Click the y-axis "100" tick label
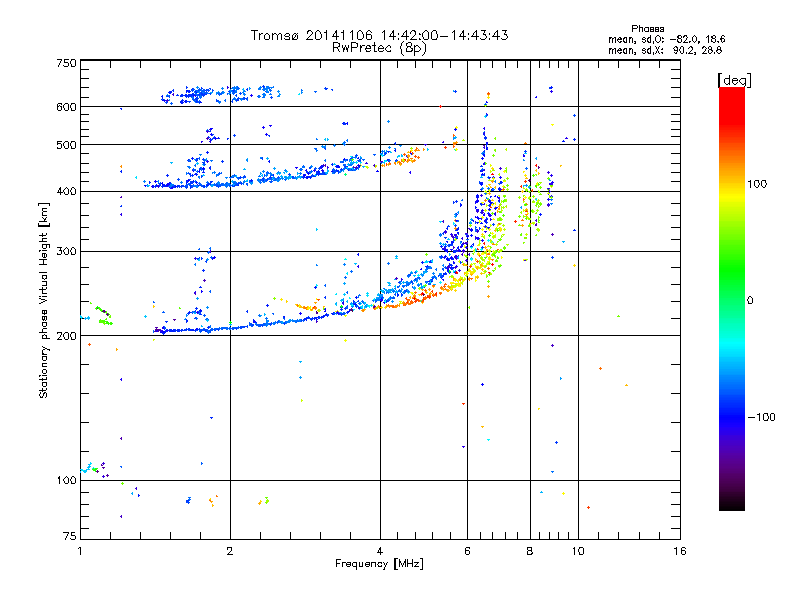 (x=66, y=481)
